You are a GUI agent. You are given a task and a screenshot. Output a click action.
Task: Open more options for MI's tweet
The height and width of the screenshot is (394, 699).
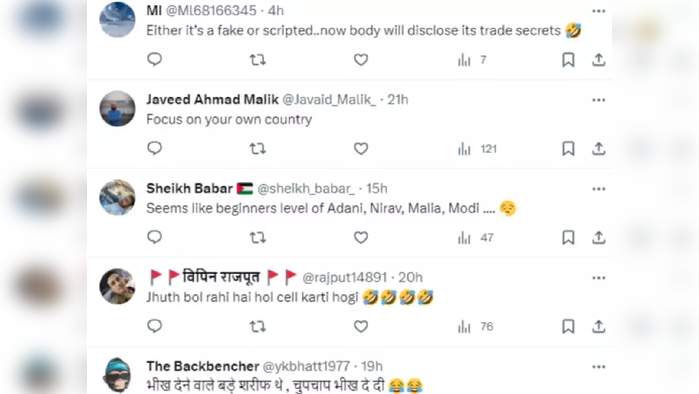598,11
